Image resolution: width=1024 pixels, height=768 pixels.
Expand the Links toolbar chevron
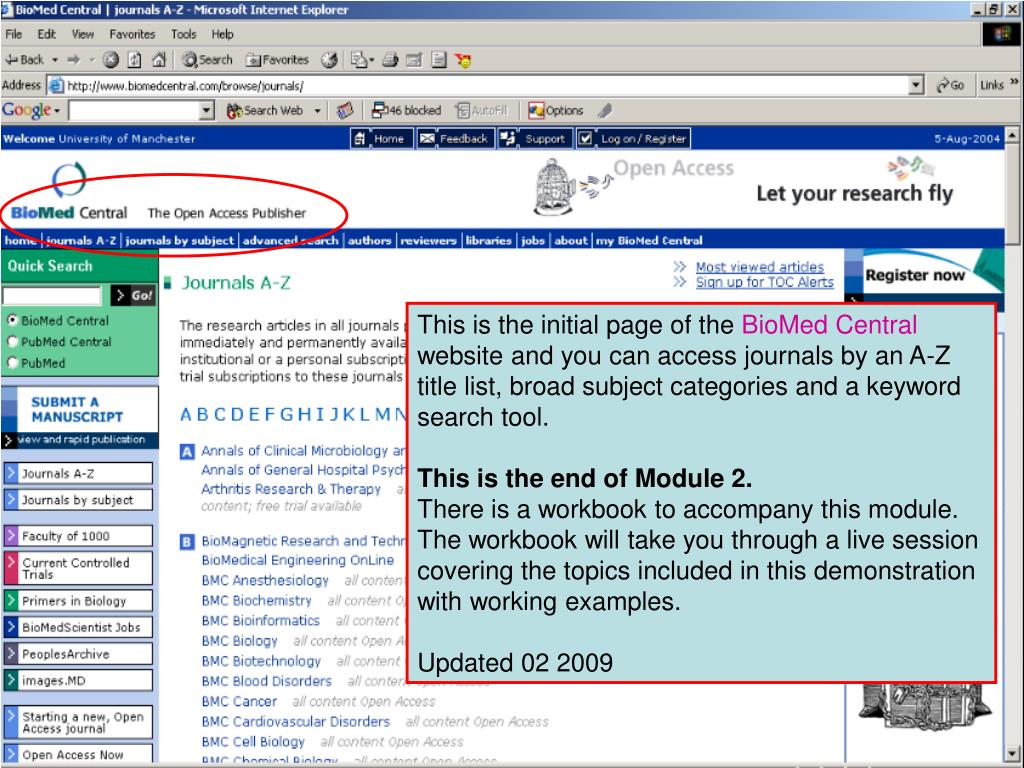coord(1014,83)
